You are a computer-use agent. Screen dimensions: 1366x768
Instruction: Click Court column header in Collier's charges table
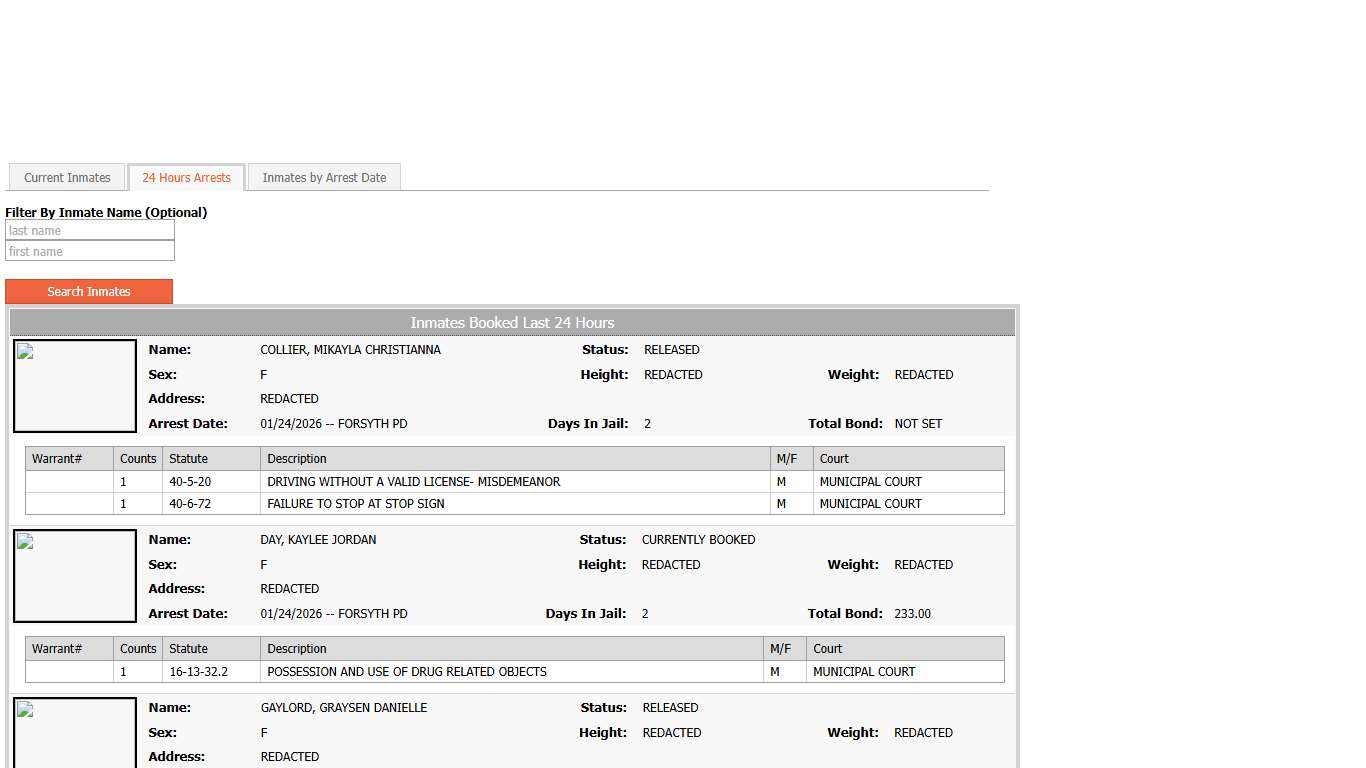(x=834, y=459)
